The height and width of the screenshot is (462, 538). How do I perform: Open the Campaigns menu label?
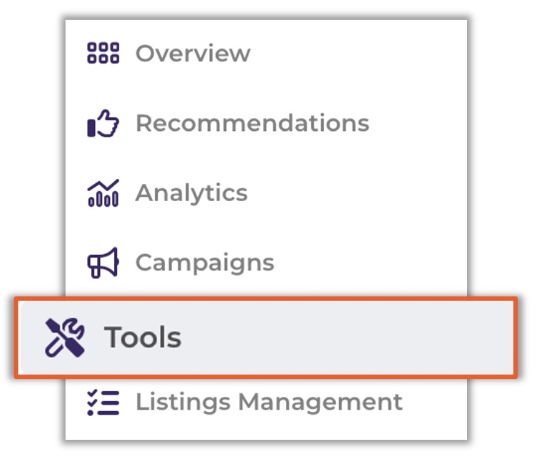[x=205, y=264]
